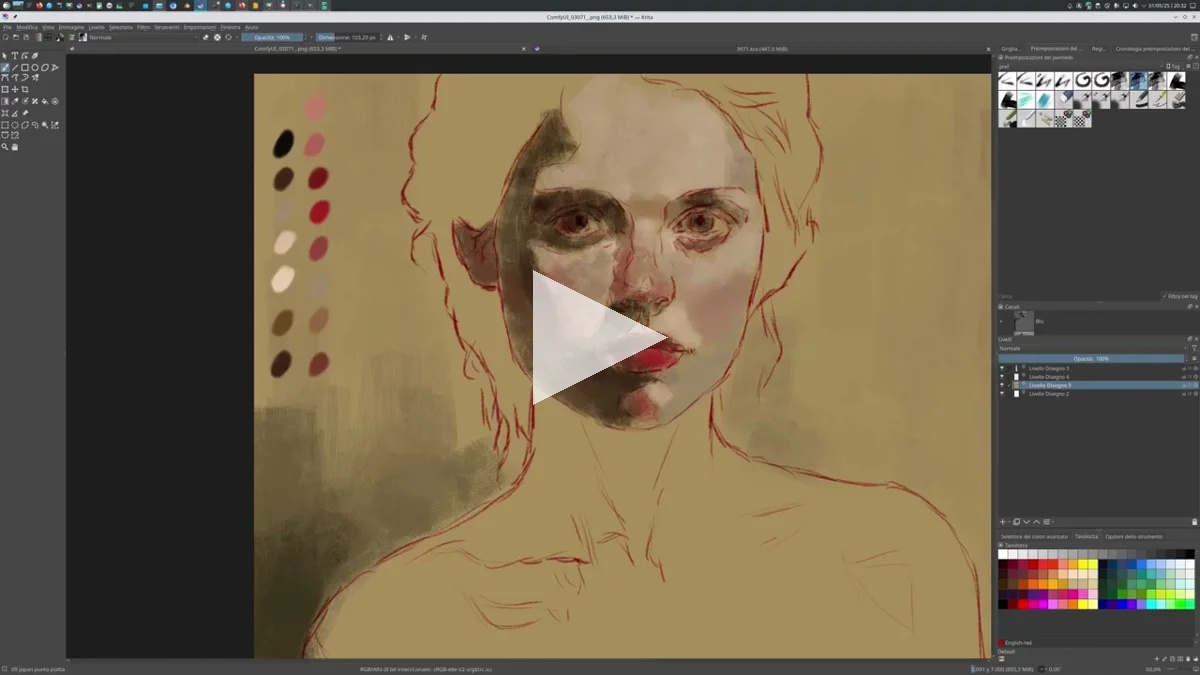Pick the Rectangle shape tool
The width and height of the screenshot is (1200, 675).
(25, 68)
